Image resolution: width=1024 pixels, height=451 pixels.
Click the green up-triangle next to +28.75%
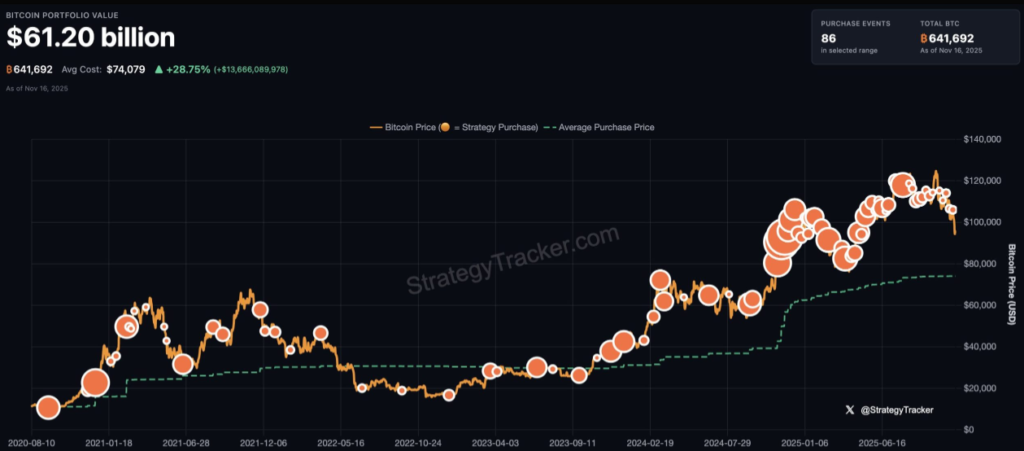[x=157, y=70]
